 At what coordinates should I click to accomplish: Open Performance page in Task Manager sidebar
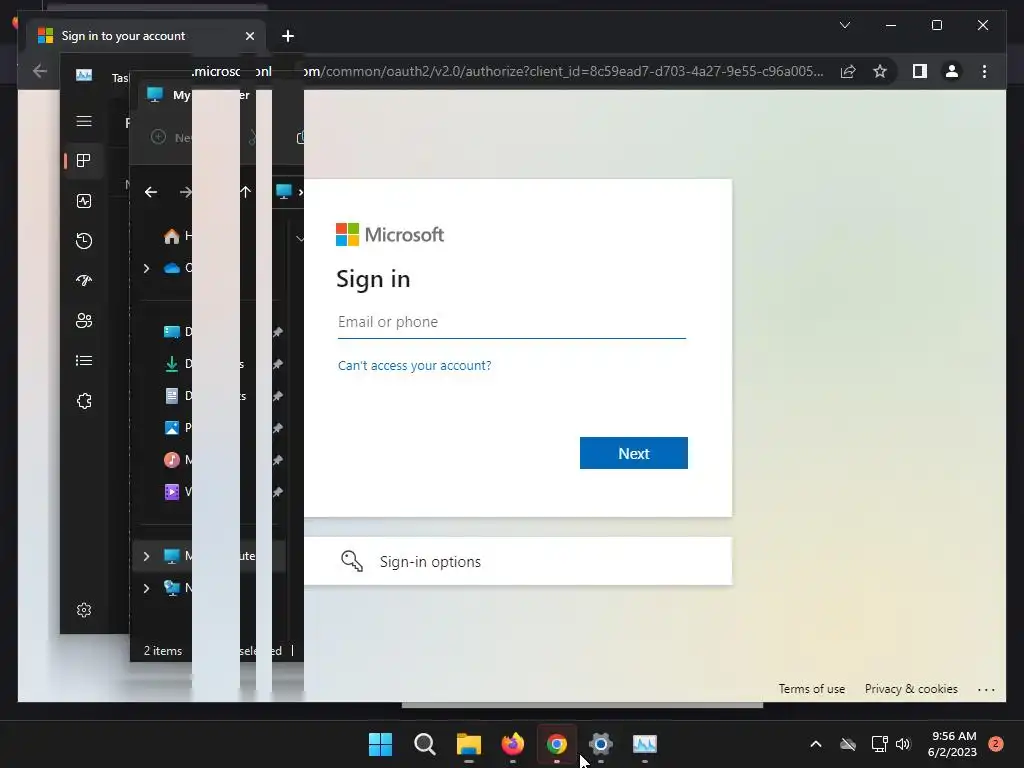click(84, 201)
